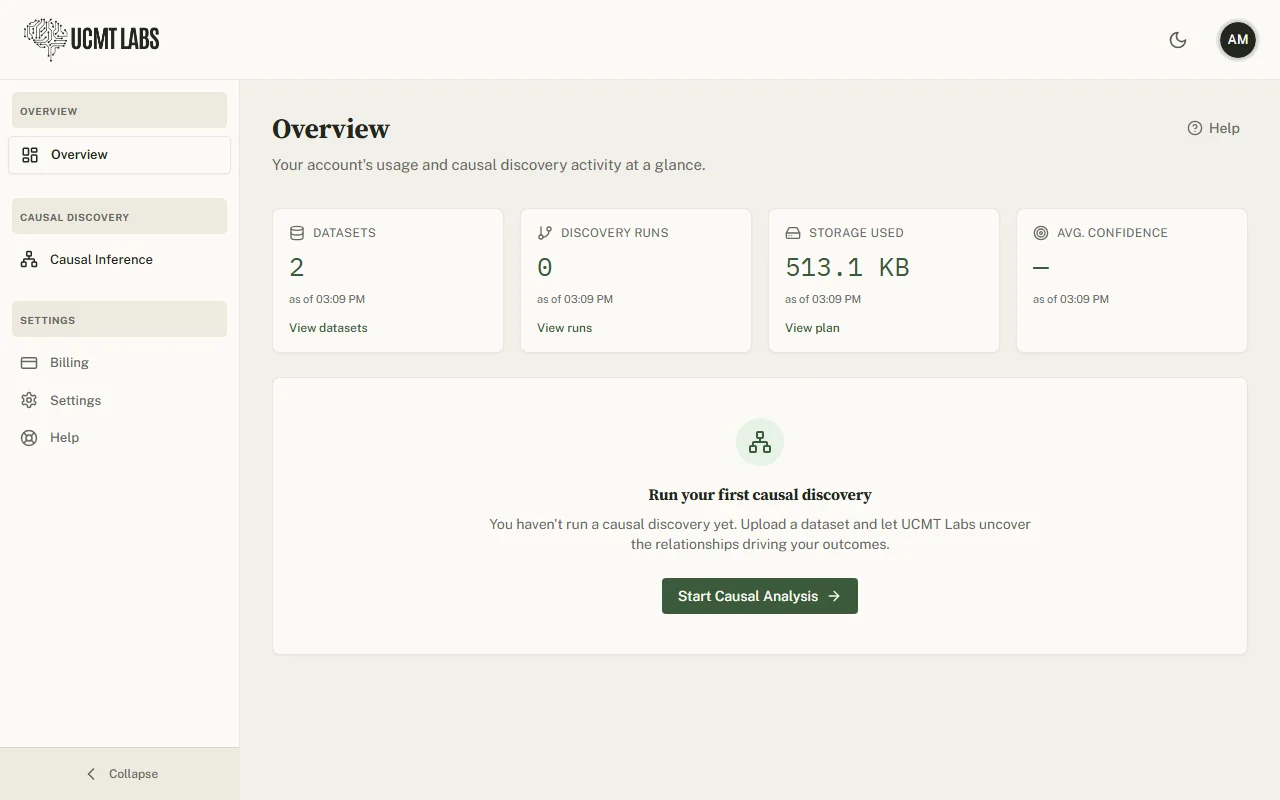Click the Billing card icon

(29, 363)
